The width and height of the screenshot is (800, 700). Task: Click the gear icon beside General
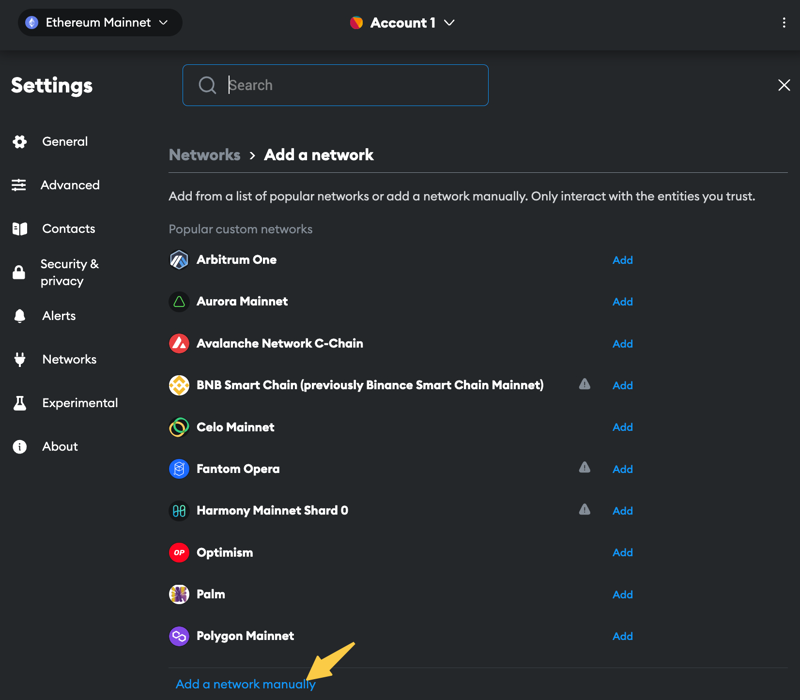pos(19,141)
